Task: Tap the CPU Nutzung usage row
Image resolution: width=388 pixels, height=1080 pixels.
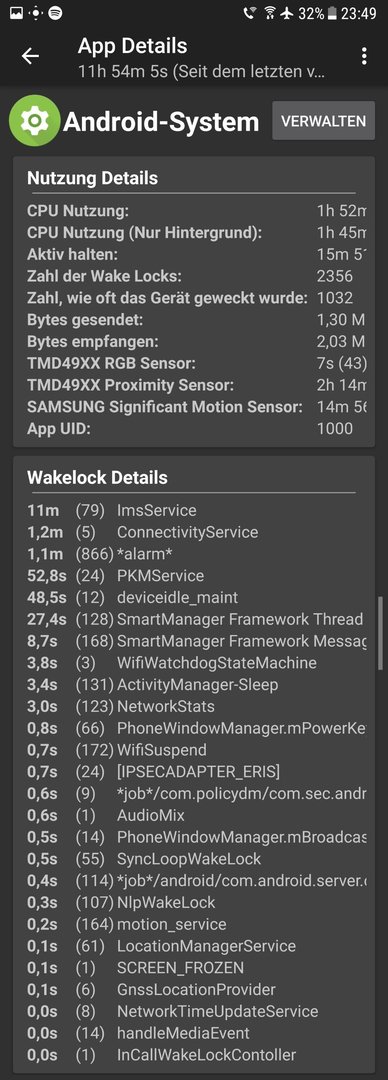Action: click(196, 211)
